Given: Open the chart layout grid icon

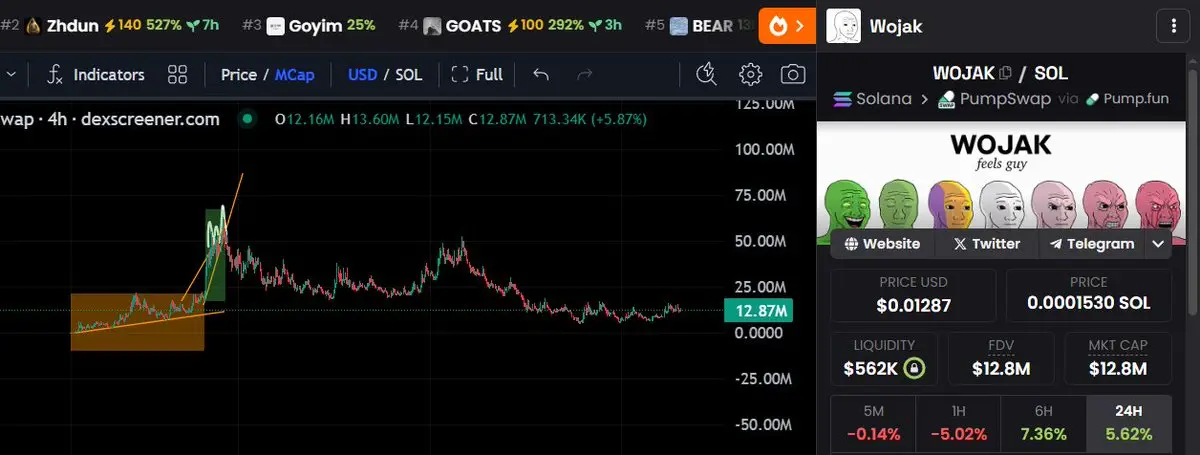Looking at the screenshot, I should coord(178,74).
